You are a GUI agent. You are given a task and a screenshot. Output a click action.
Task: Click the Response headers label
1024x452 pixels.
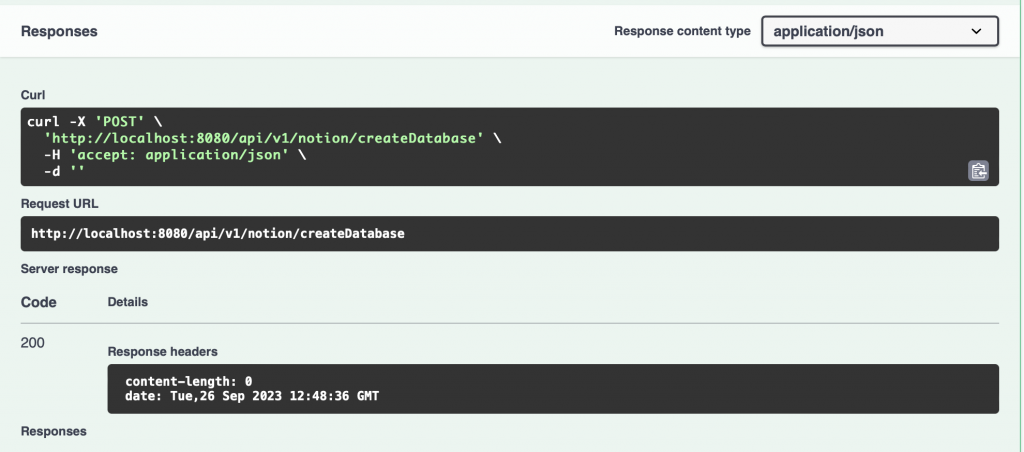163,352
